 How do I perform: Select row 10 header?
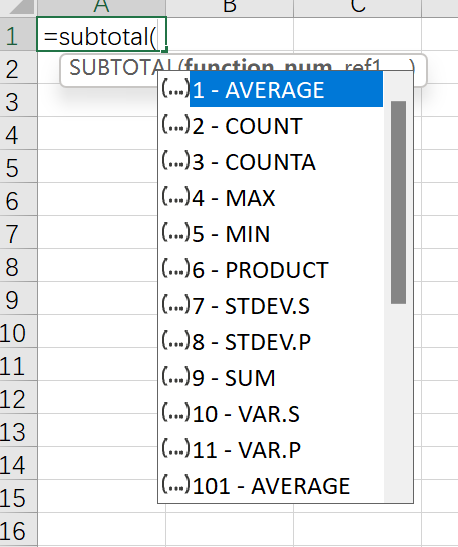click(x=18, y=331)
